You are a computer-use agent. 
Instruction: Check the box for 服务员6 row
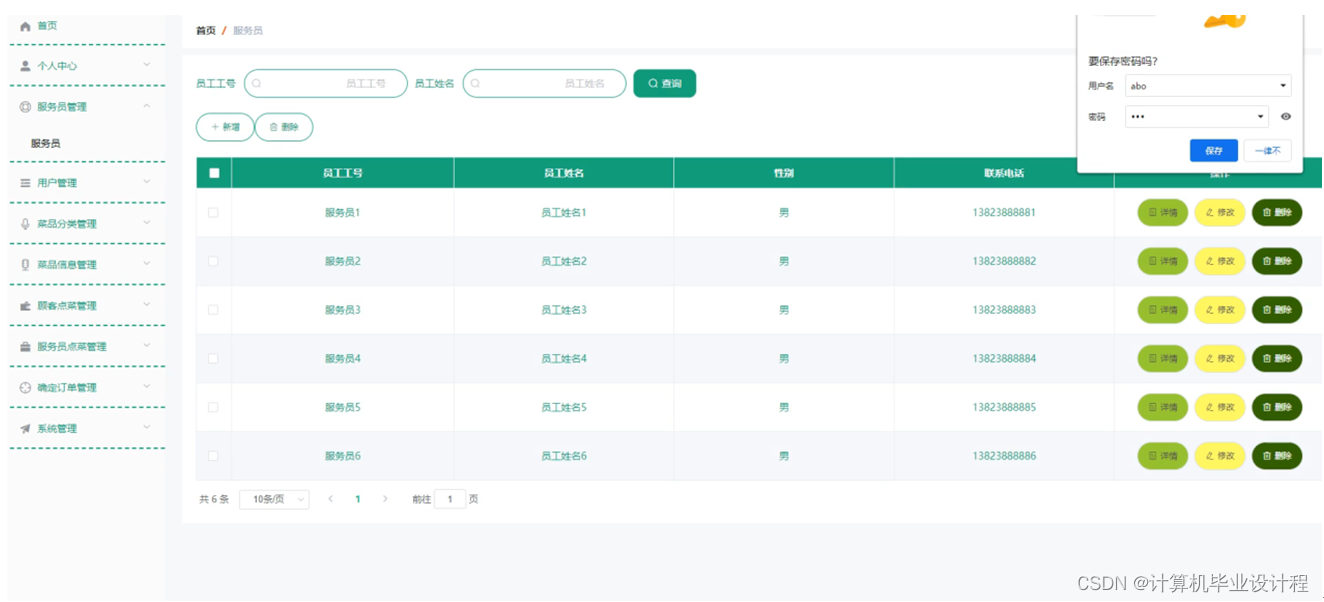(213, 456)
